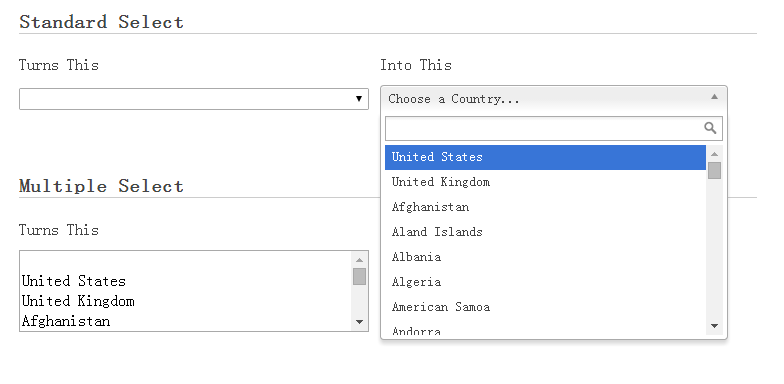Click the dropdown list scrollbar thumb
The width and height of the screenshot is (784, 384).
[x=714, y=170]
